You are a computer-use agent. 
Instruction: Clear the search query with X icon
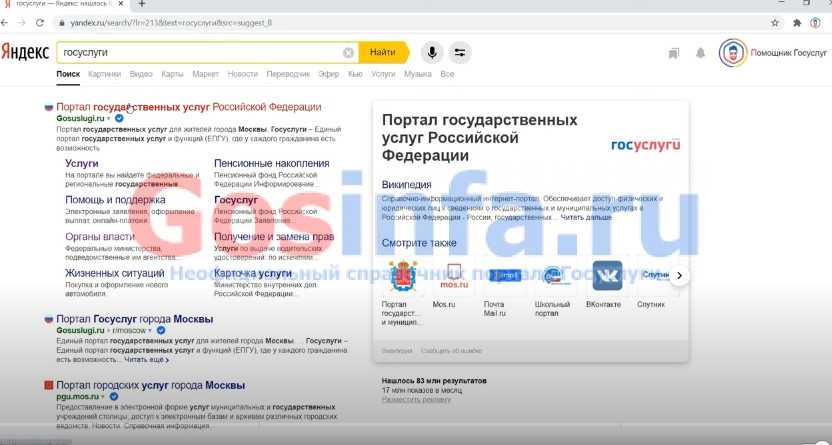click(x=348, y=52)
